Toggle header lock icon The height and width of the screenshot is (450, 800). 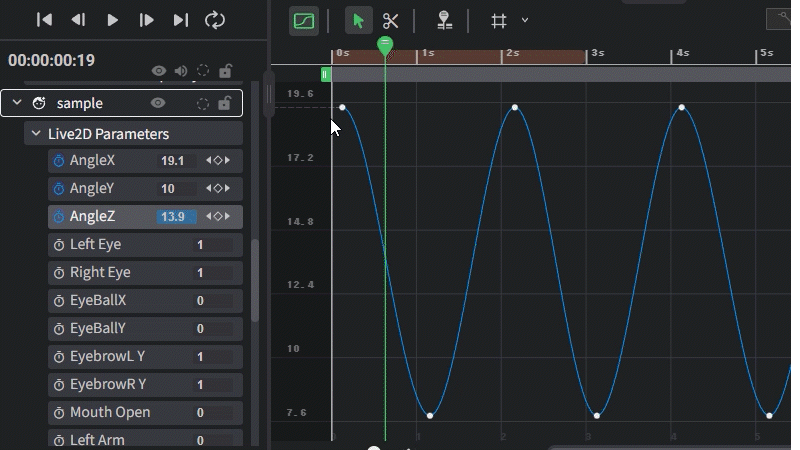[225, 70]
